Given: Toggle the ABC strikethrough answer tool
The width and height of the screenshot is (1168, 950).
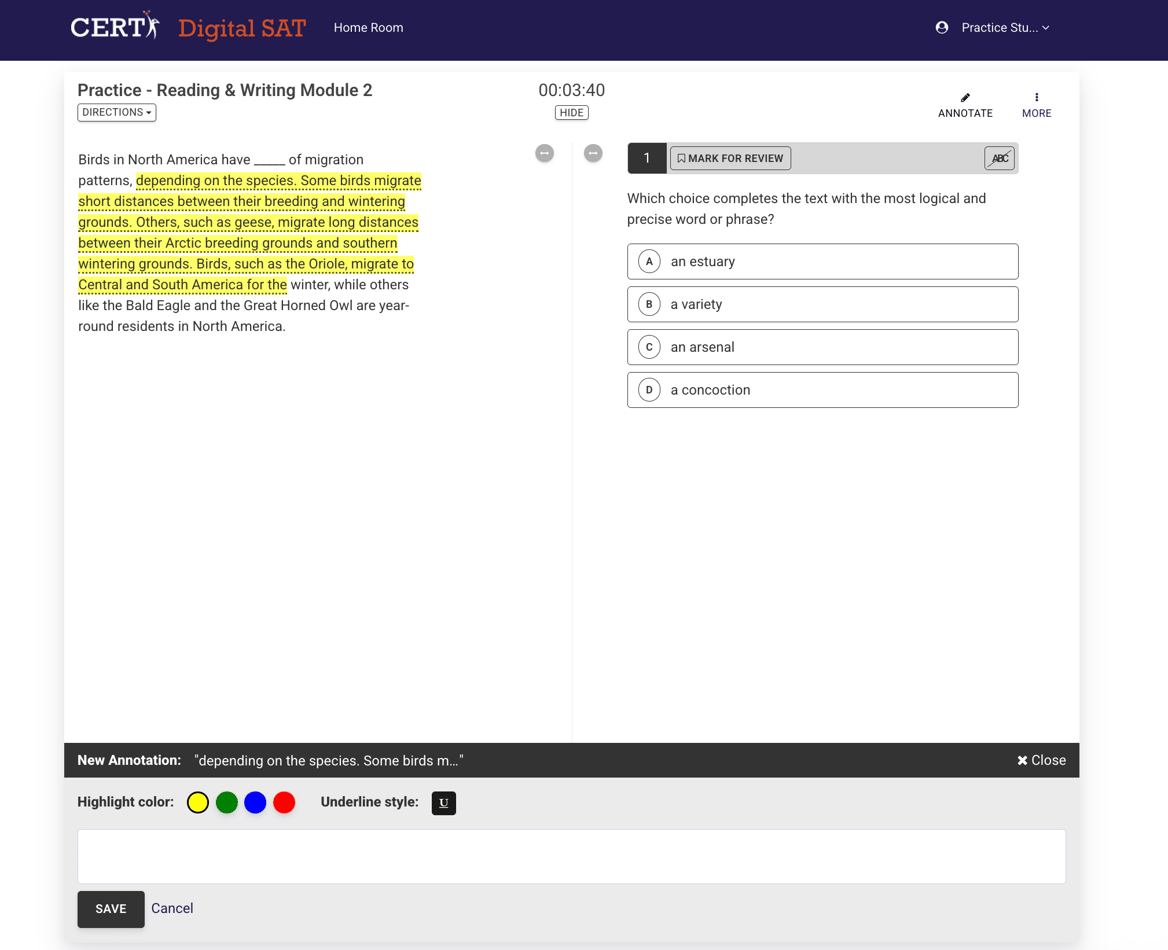Looking at the screenshot, I should (998, 158).
